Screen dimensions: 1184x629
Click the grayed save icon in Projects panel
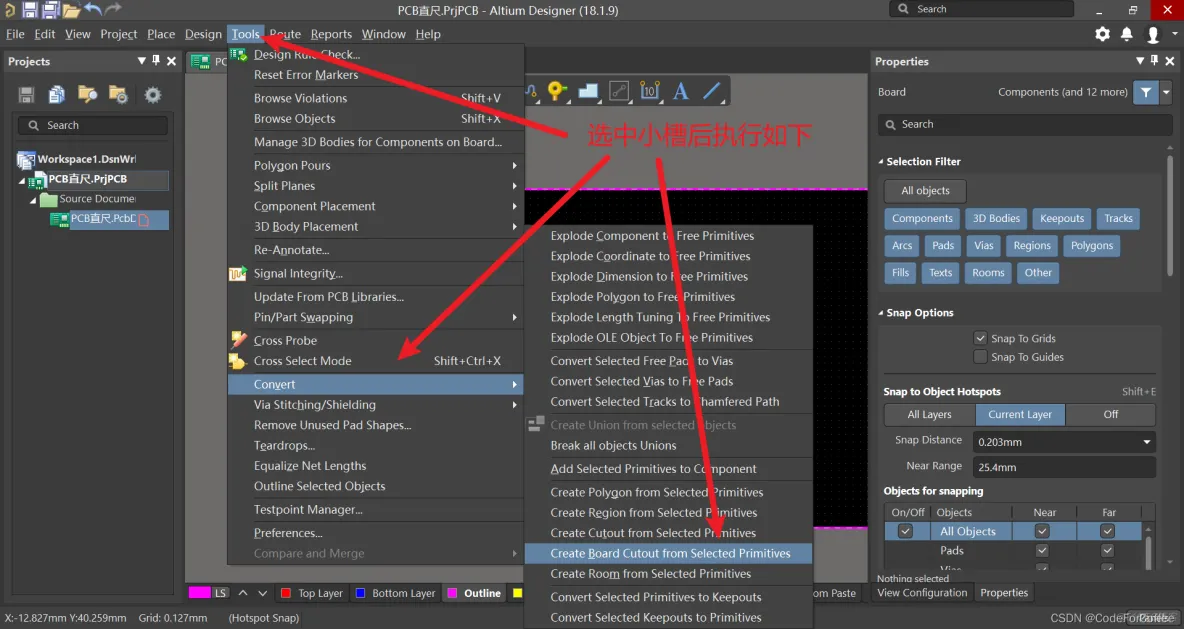click(26, 94)
